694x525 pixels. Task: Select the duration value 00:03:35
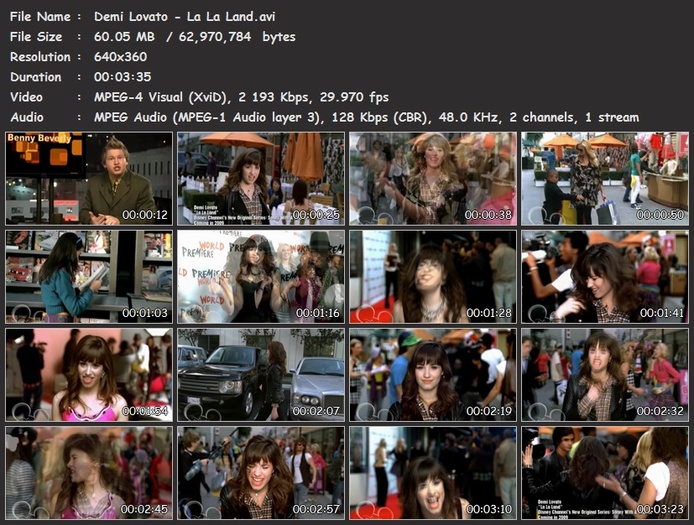122,77
